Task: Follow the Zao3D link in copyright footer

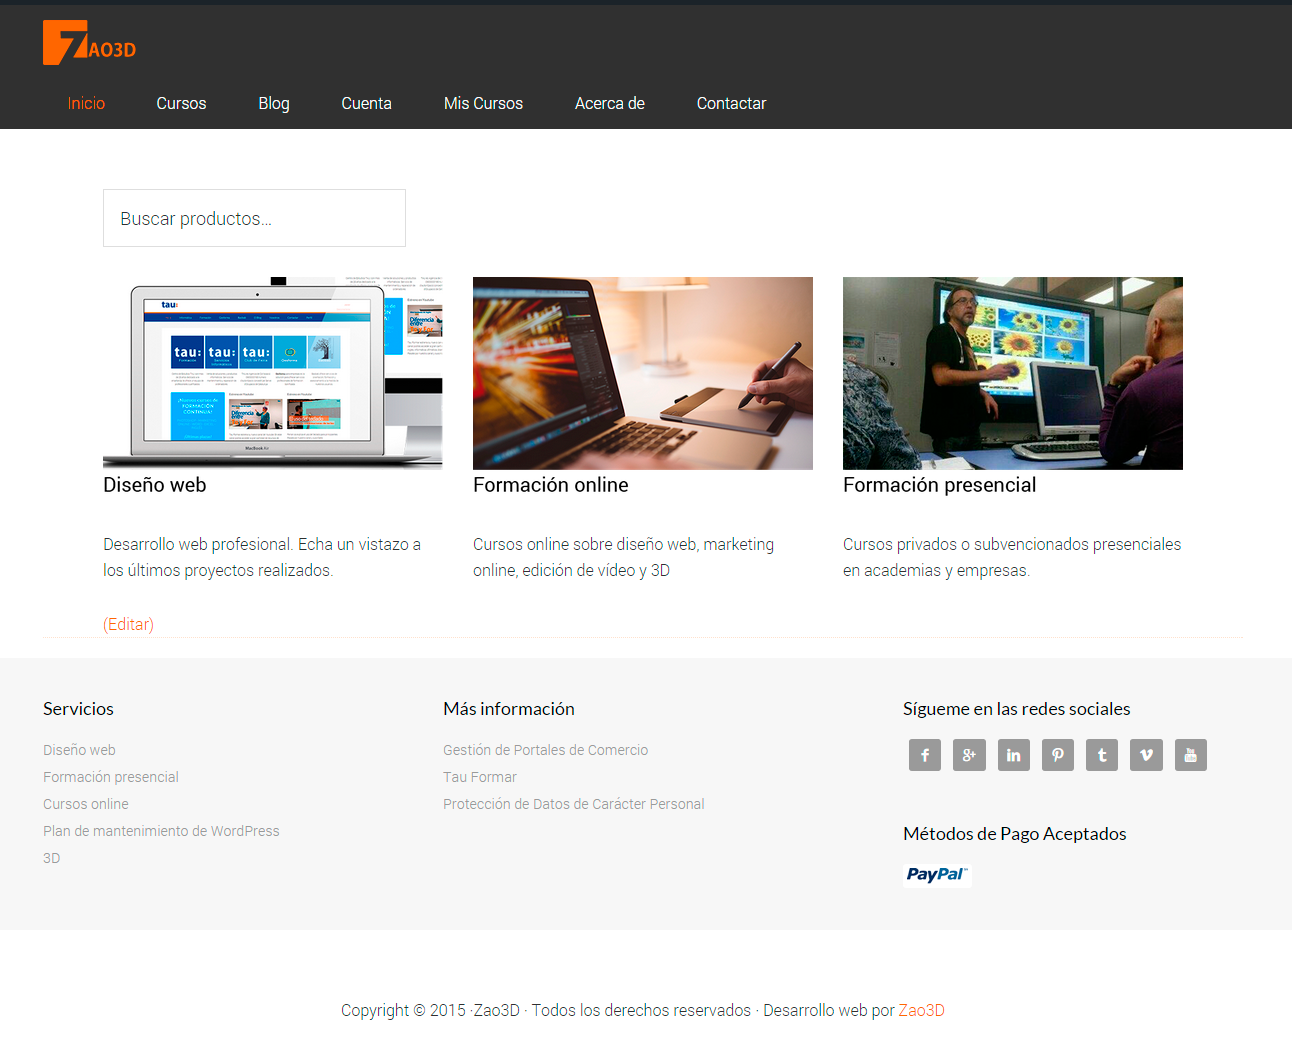Action: pos(921,1010)
